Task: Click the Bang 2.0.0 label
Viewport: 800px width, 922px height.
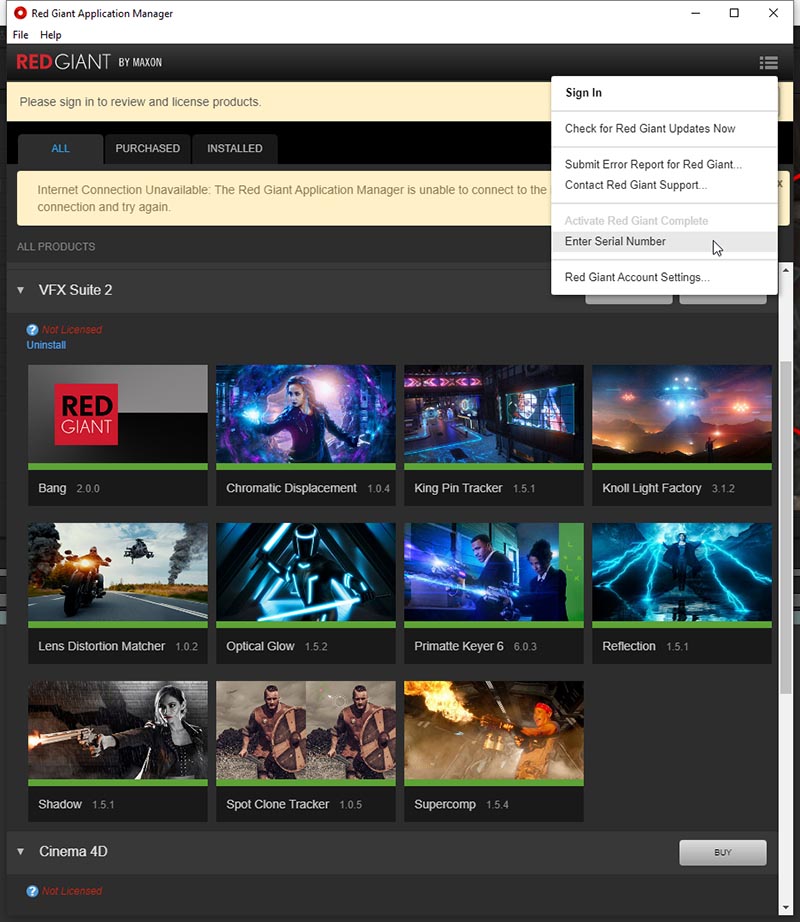Action: click(69, 489)
